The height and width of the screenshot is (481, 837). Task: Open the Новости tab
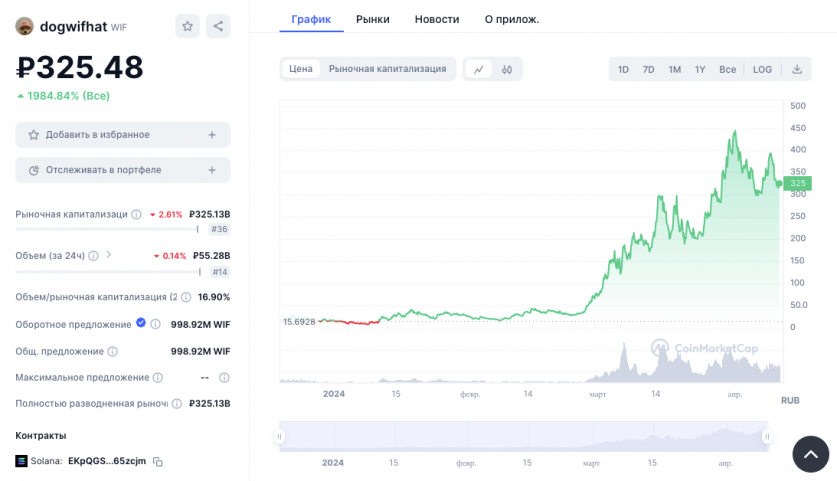(x=437, y=19)
